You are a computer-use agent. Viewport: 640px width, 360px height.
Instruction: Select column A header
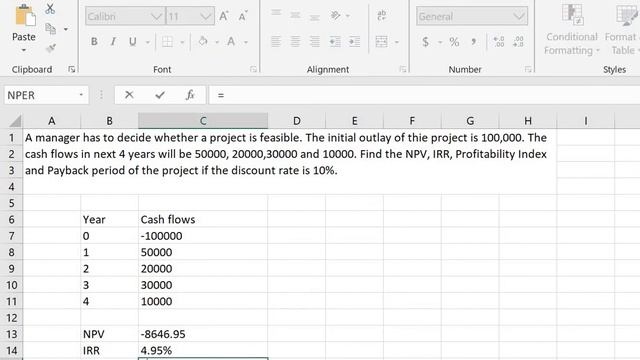pos(51,121)
